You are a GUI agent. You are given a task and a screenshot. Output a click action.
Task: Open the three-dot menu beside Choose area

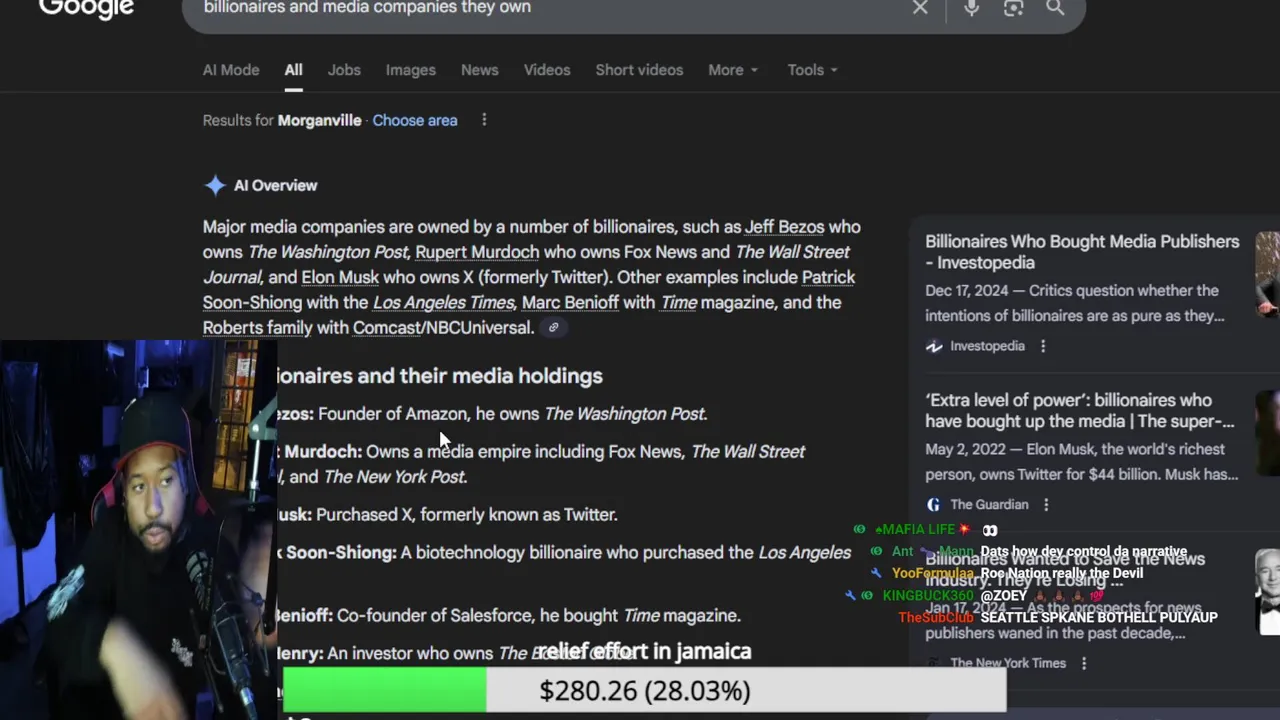[484, 120]
